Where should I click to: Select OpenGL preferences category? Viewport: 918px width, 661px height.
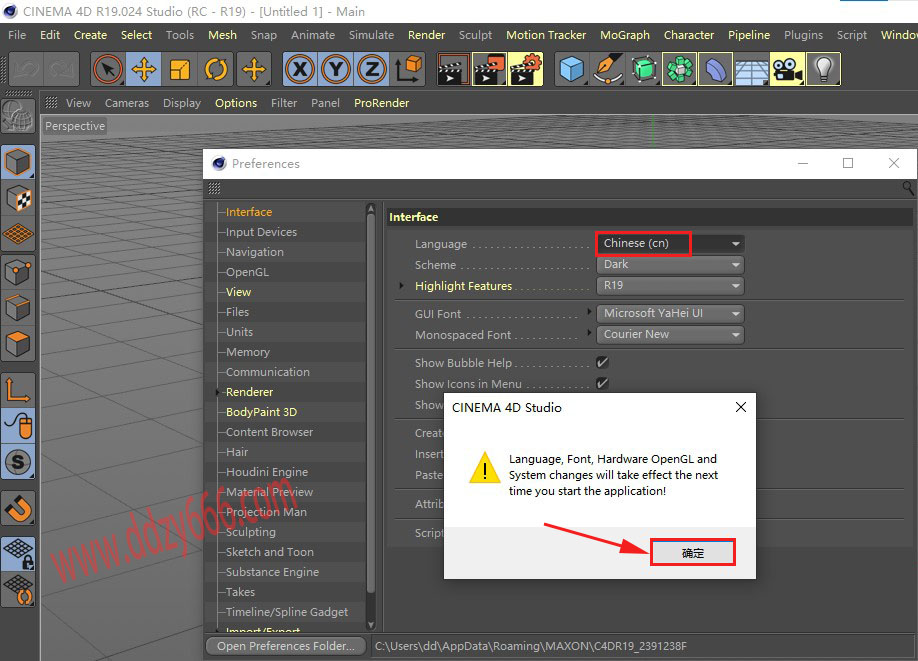pyautogui.click(x=247, y=272)
